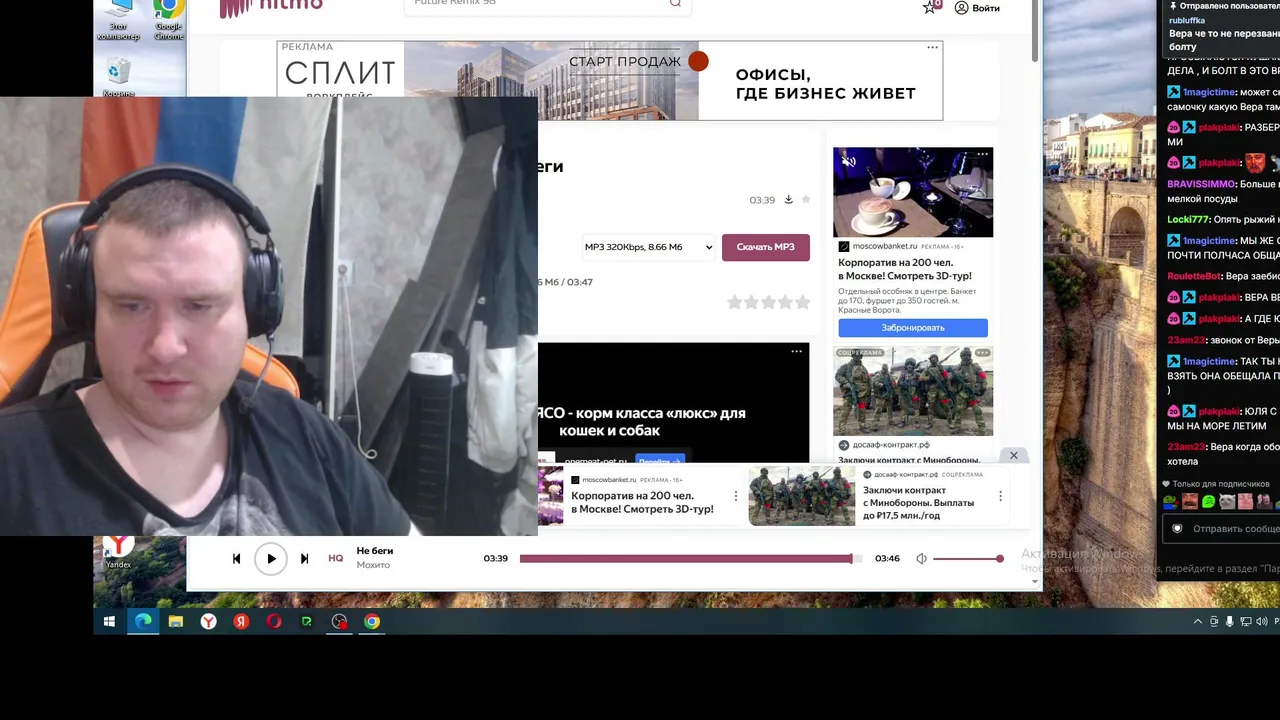Open the Корпоратив на 200 чел. sidebar ad title
This screenshot has width=1280, height=720.
pos(905,269)
